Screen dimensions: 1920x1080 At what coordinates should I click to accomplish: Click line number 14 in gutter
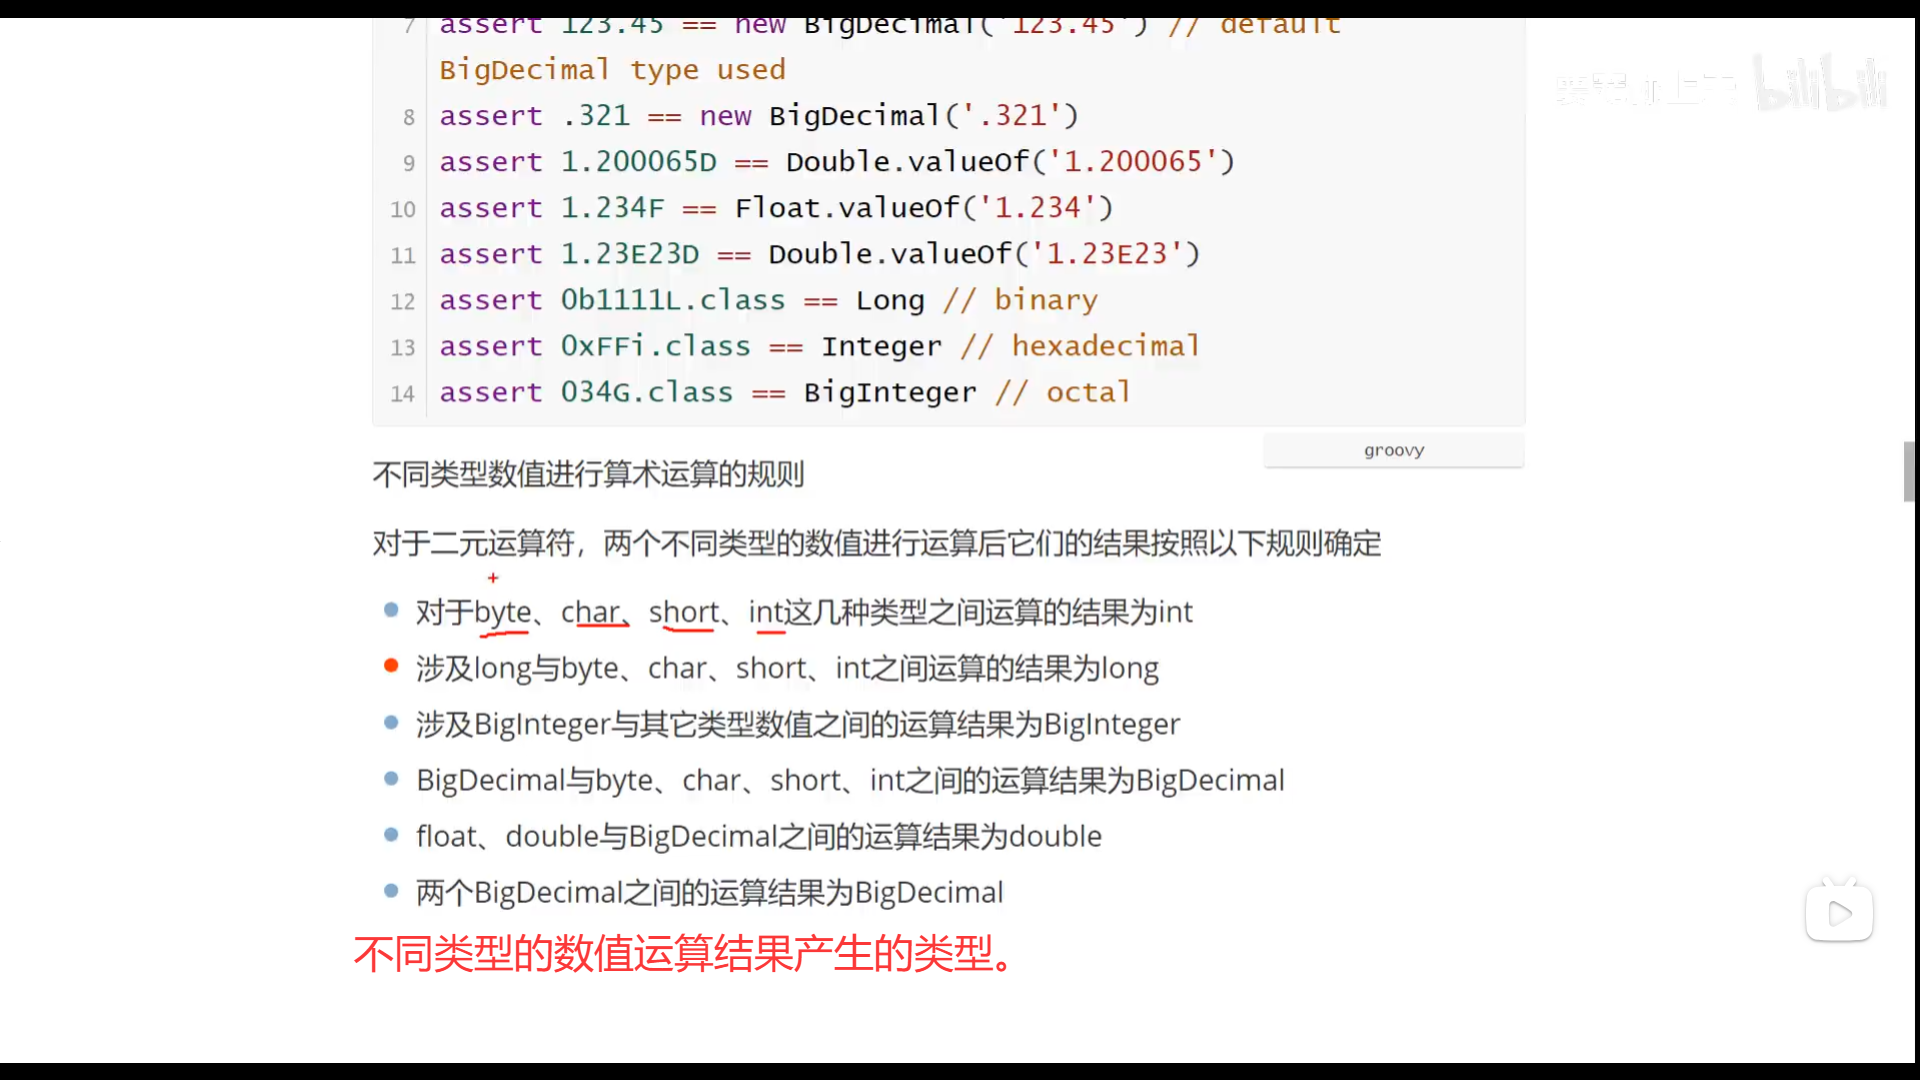(x=402, y=394)
